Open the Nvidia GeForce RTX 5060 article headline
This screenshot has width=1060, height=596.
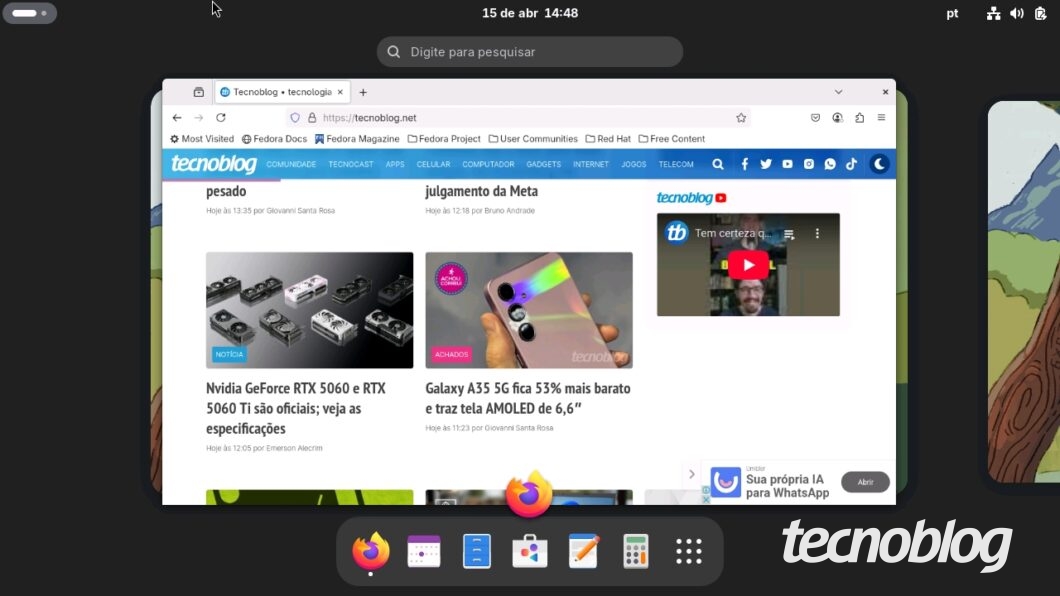pyautogui.click(x=296, y=408)
